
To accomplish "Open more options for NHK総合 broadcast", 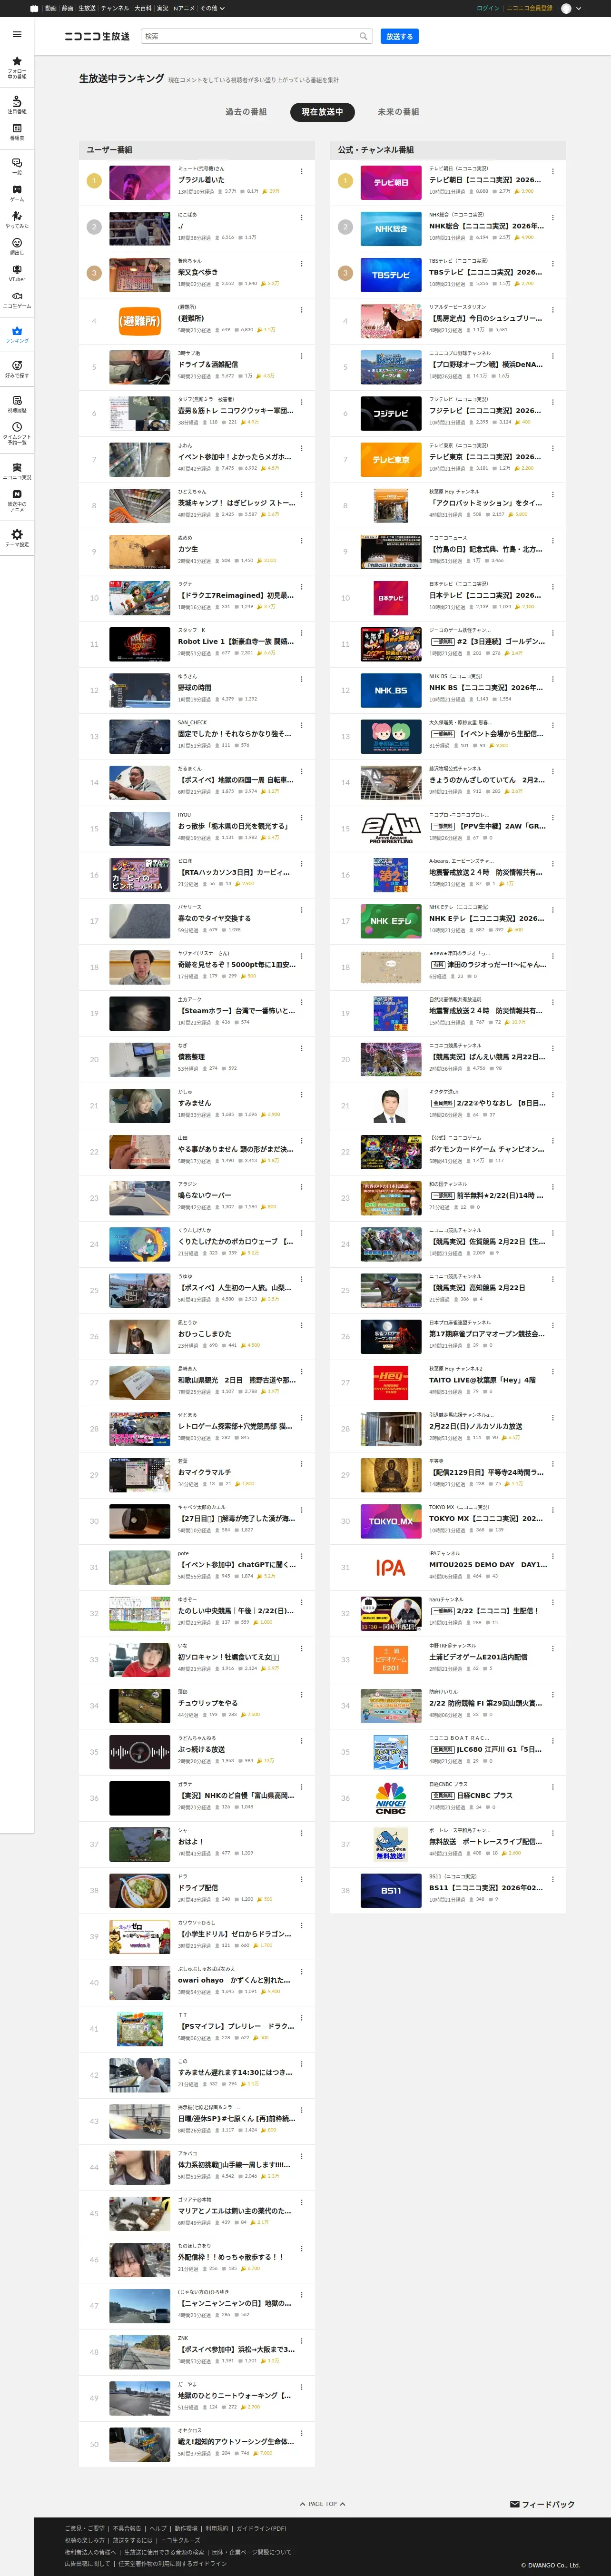I will point(552,217).
